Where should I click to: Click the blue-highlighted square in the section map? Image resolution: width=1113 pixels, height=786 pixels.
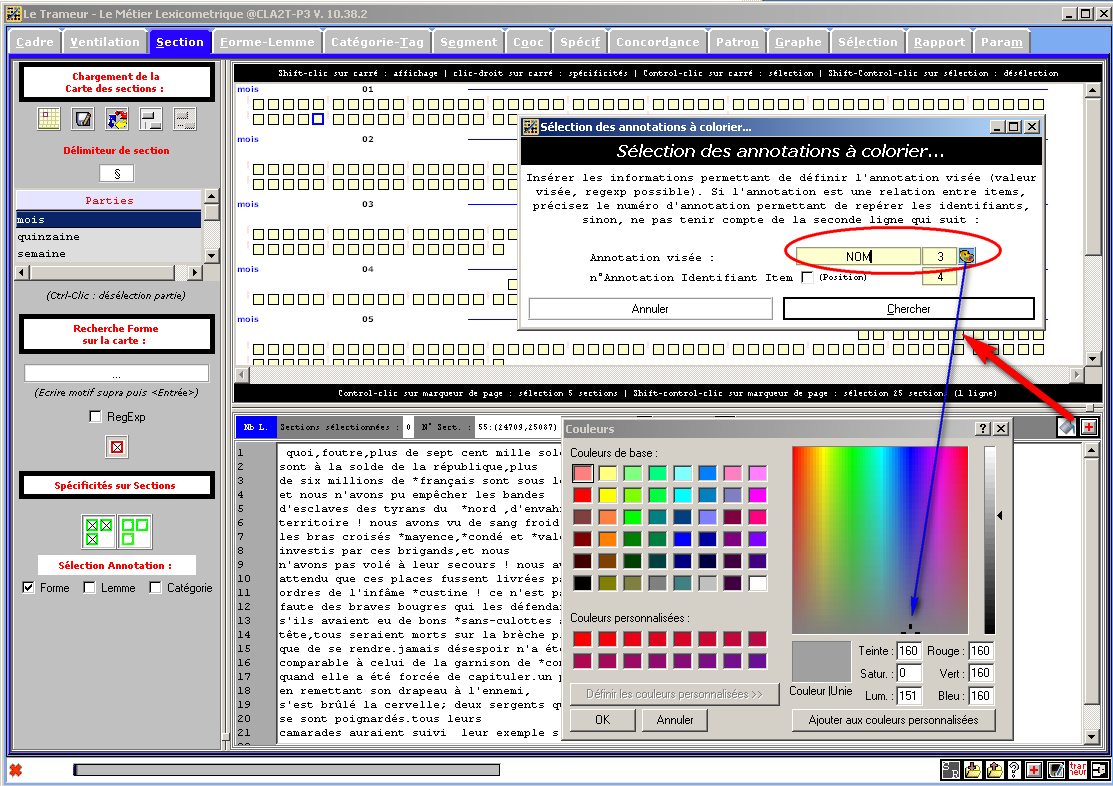click(318, 119)
